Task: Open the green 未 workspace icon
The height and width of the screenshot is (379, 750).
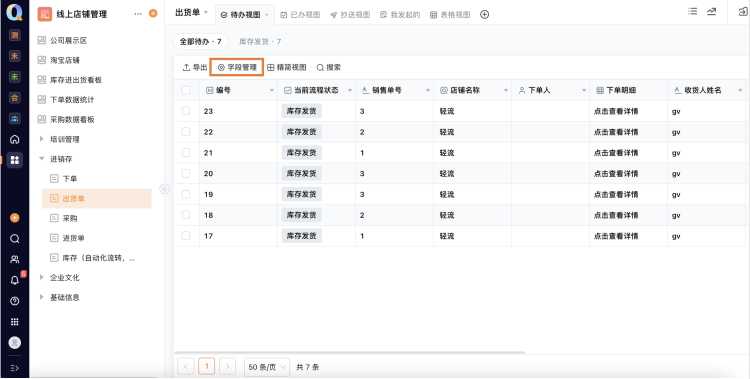Action: click(x=15, y=77)
